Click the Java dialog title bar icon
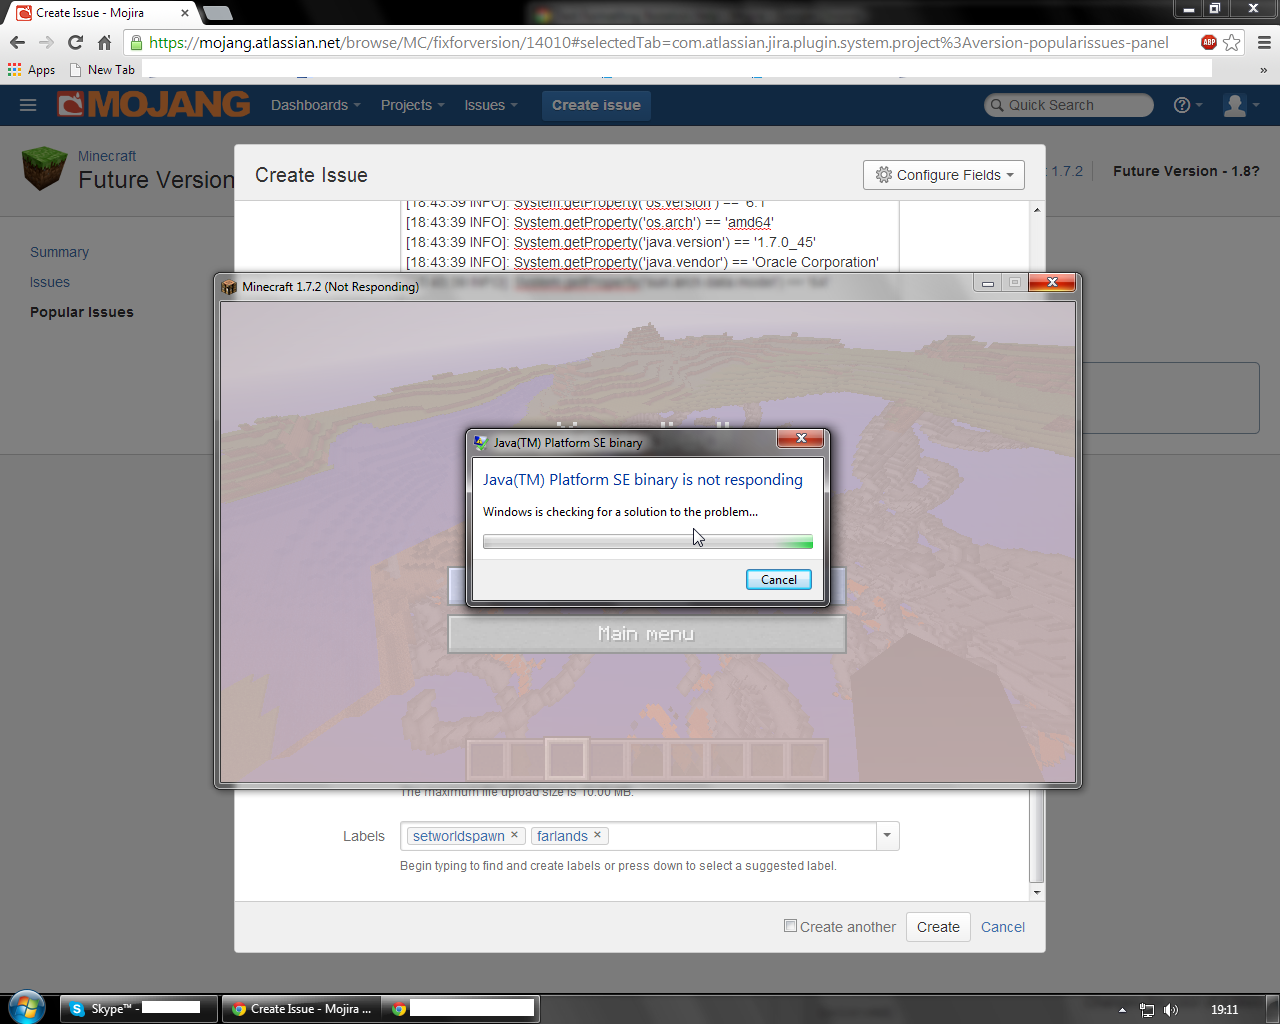The height and width of the screenshot is (1024, 1280). (x=481, y=442)
